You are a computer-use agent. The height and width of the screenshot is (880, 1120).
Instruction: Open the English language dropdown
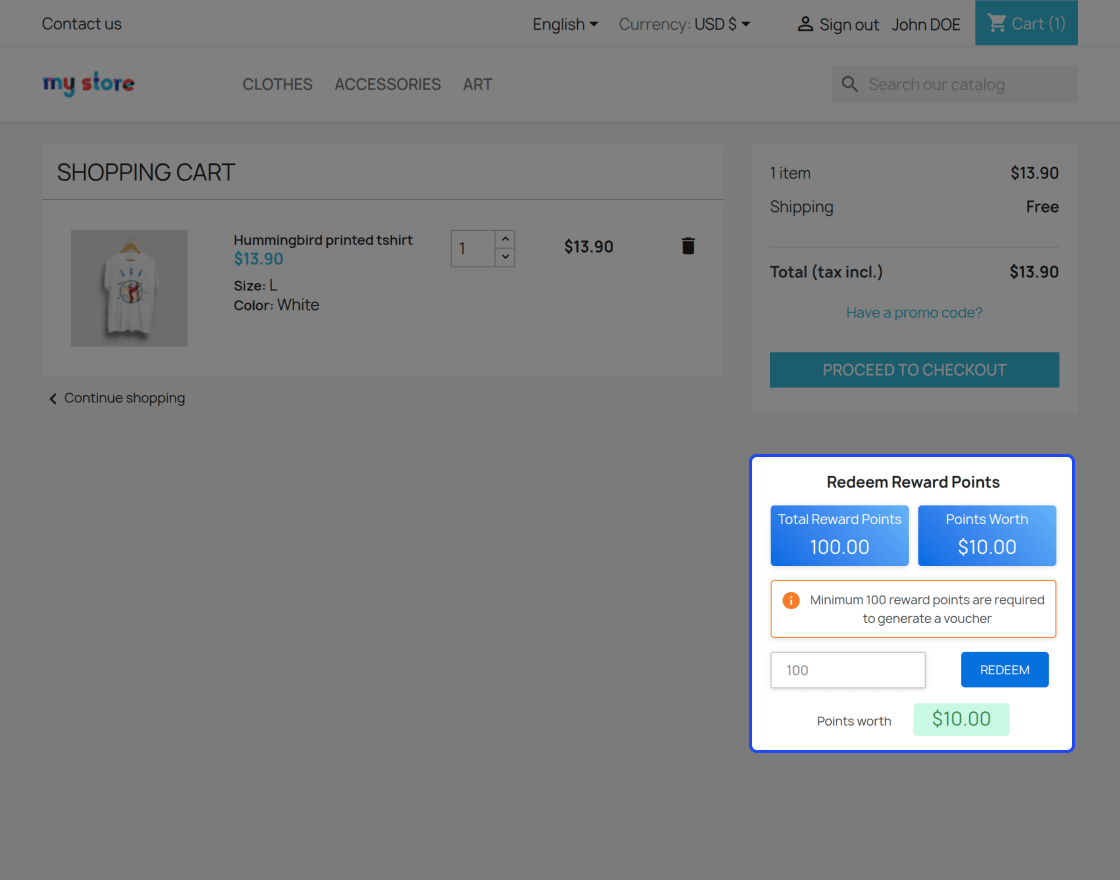565,24
